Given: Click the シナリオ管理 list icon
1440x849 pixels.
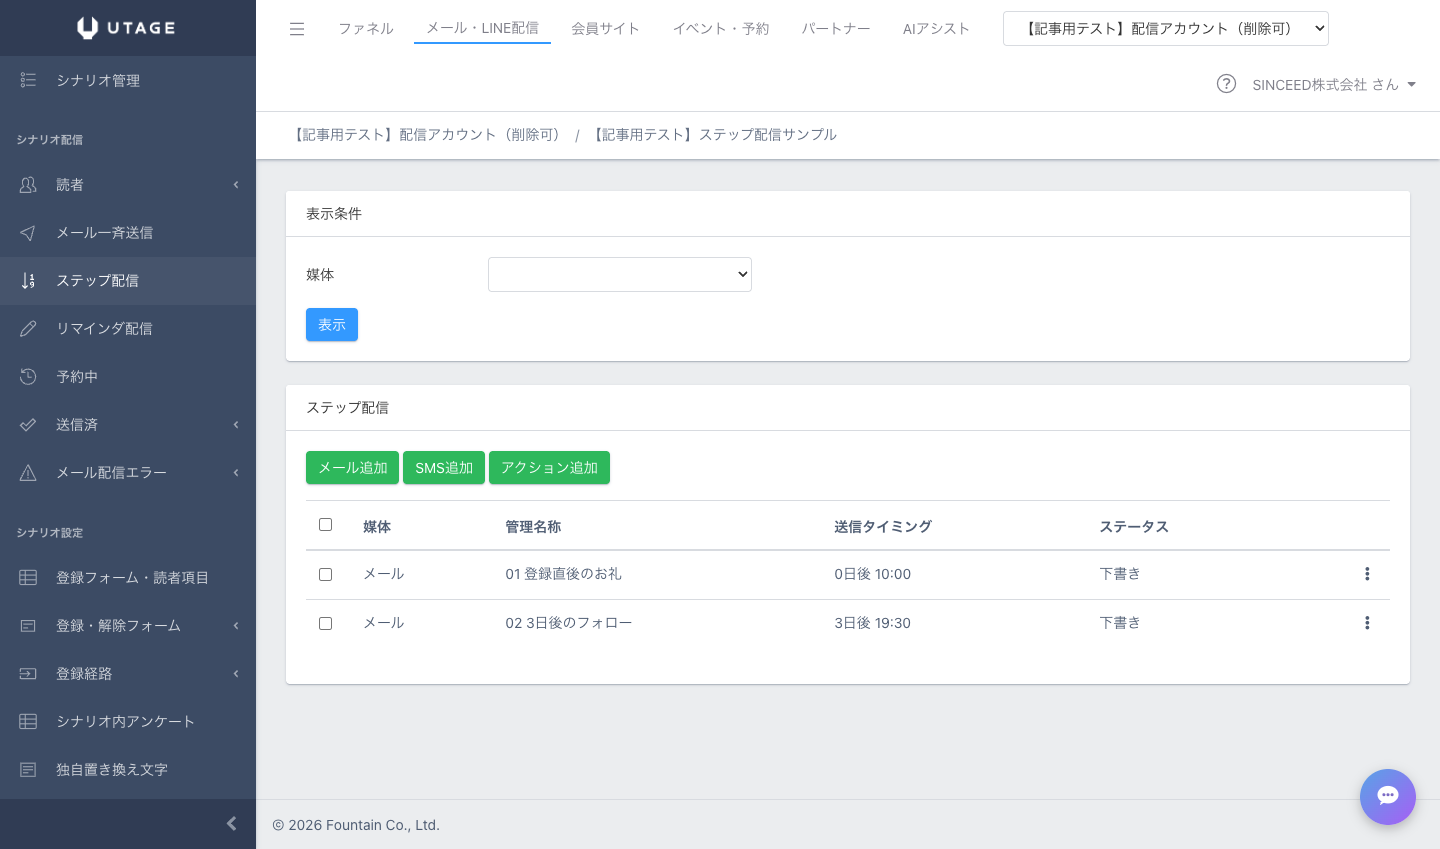Looking at the screenshot, I should [28, 80].
